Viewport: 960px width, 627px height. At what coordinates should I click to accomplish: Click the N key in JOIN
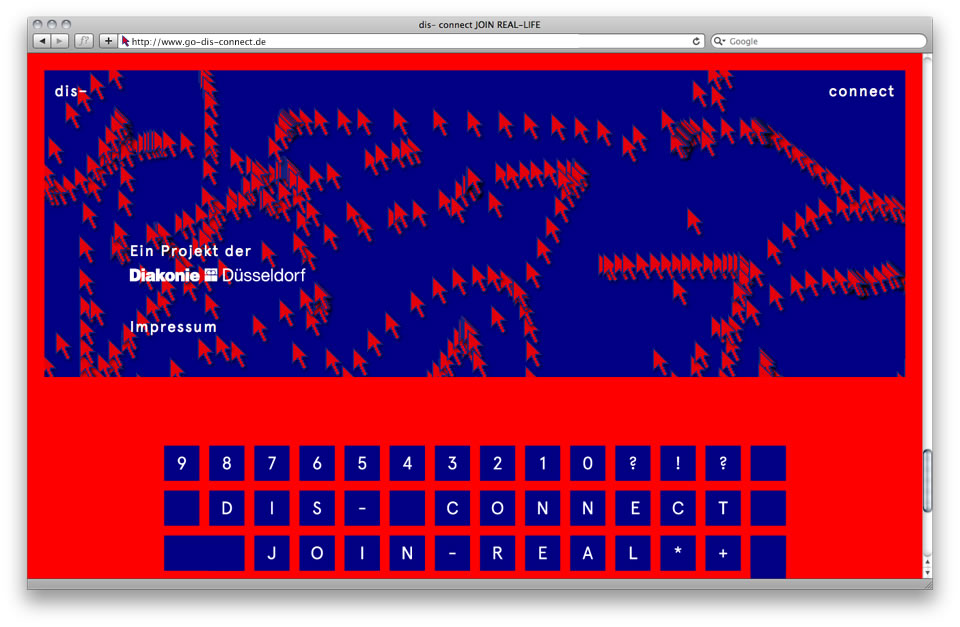click(407, 554)
